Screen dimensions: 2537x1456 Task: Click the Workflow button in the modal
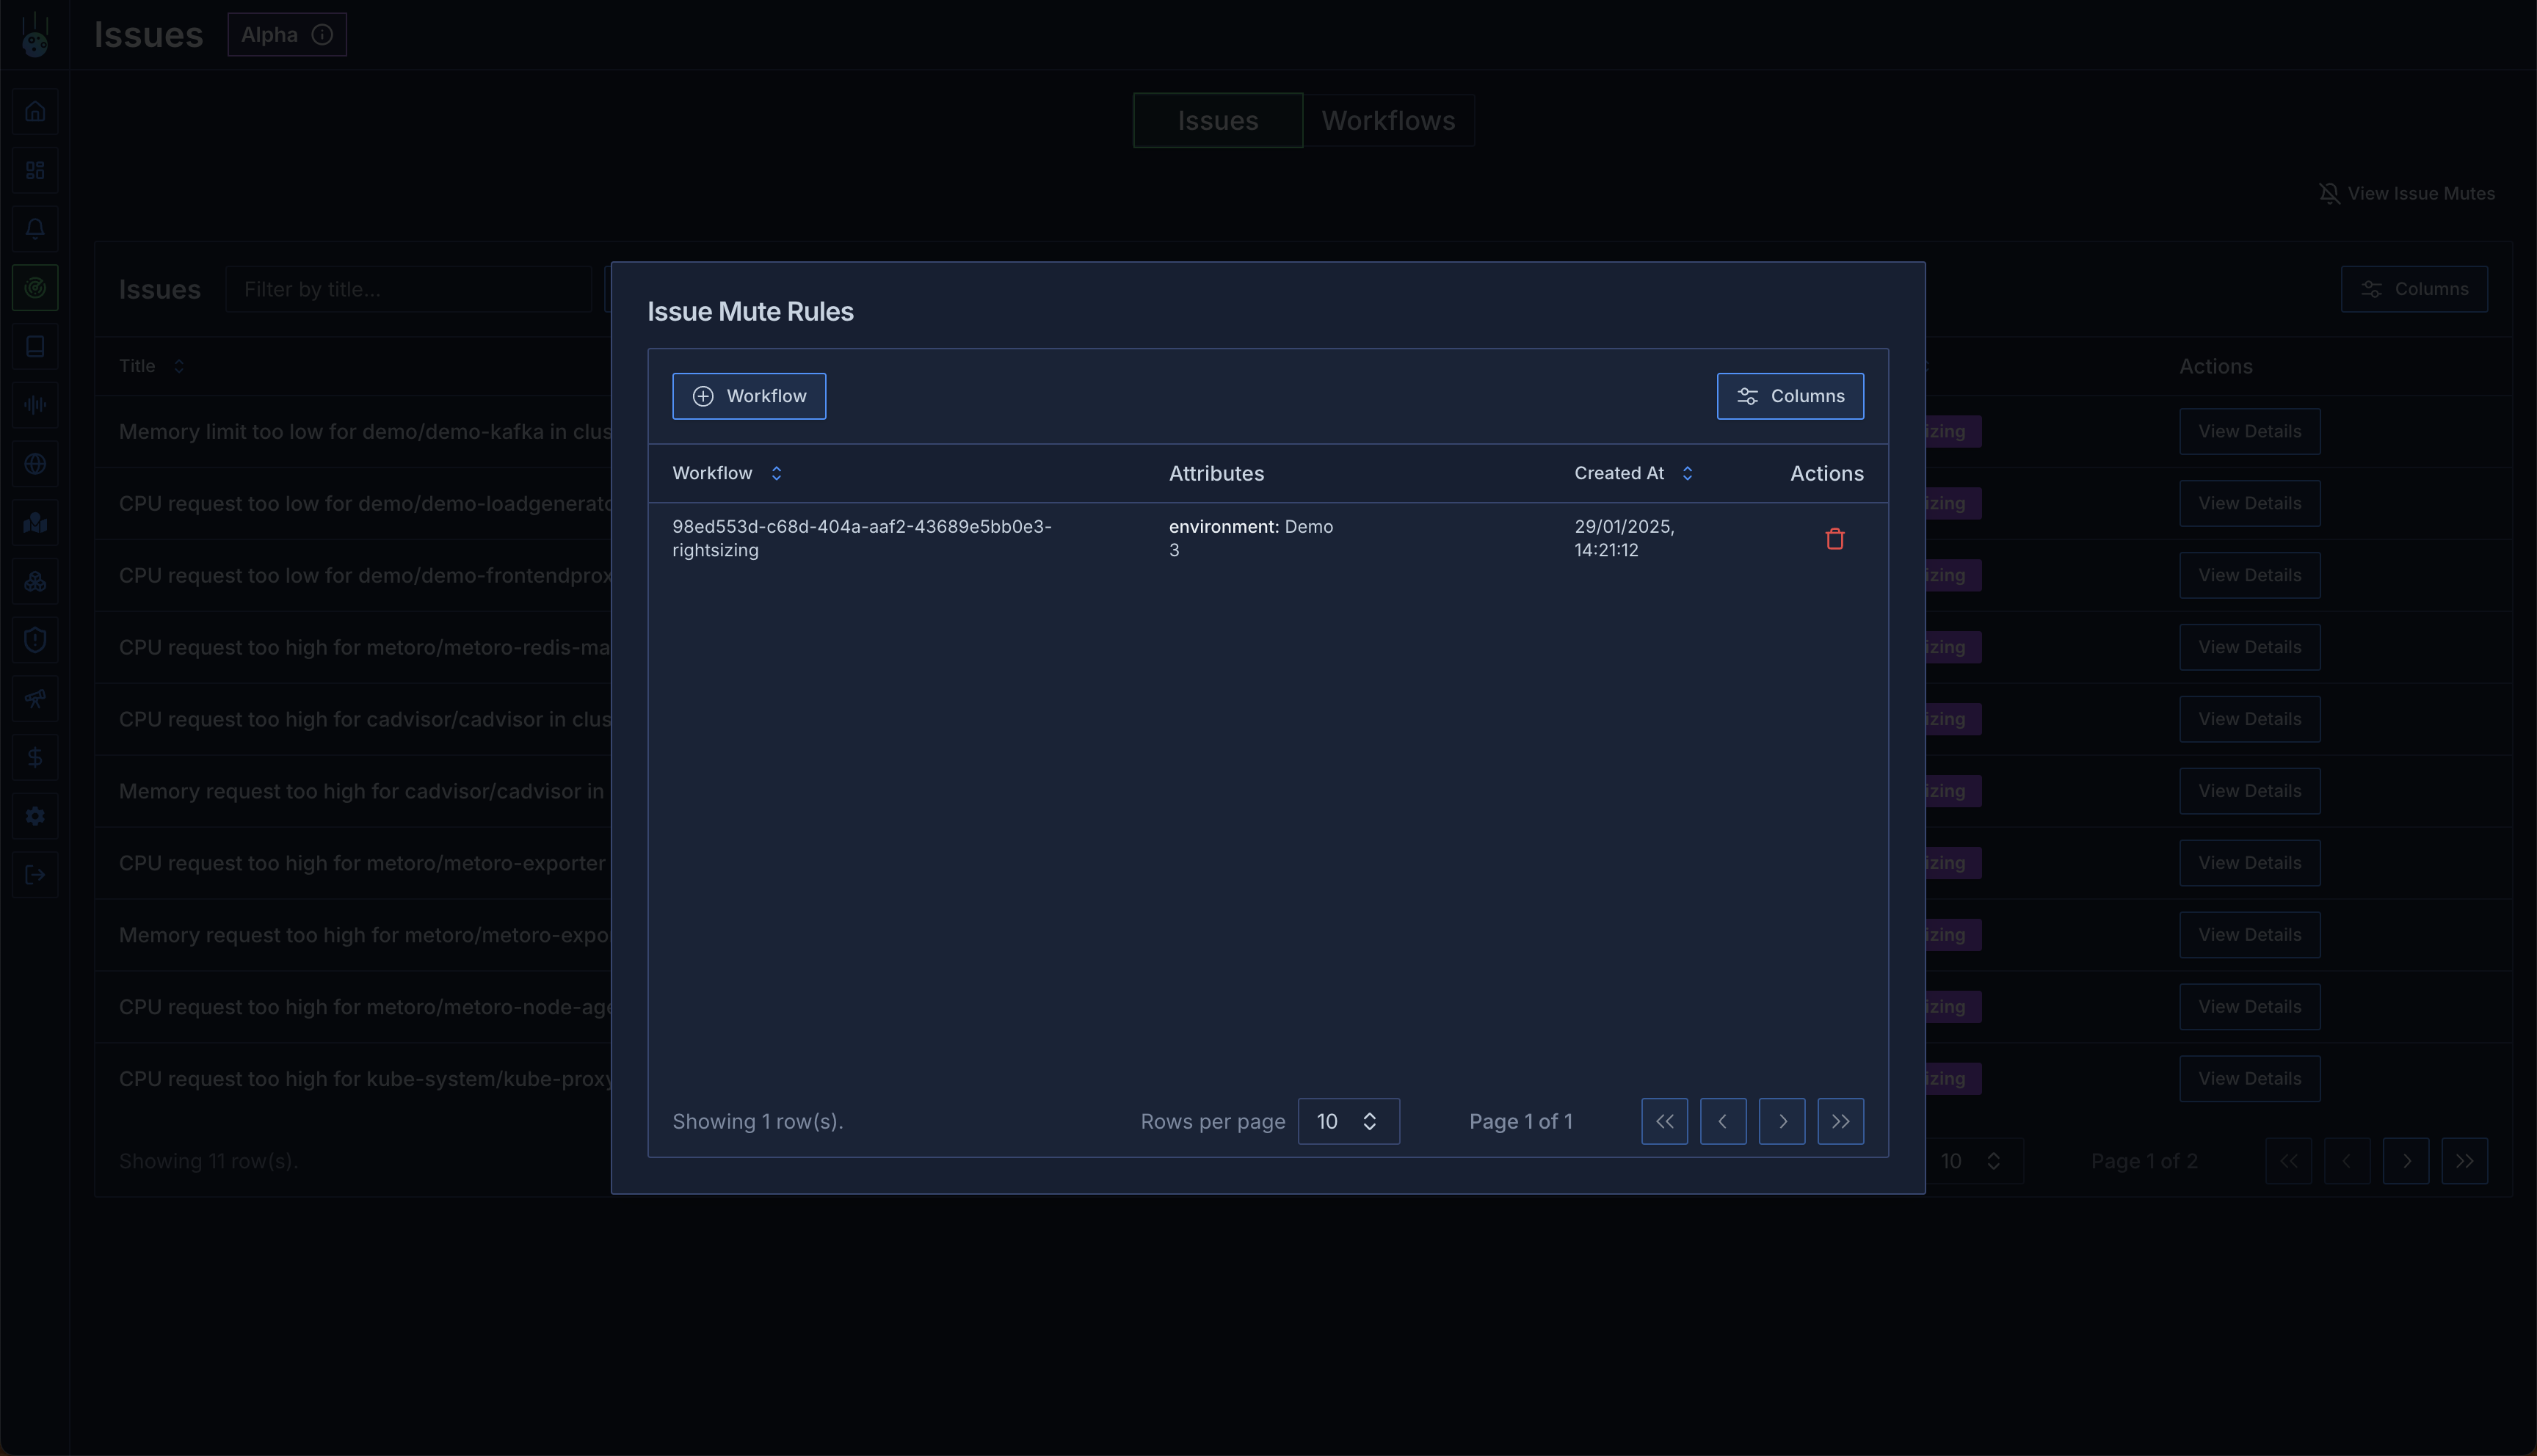click(x=748, y=396)
